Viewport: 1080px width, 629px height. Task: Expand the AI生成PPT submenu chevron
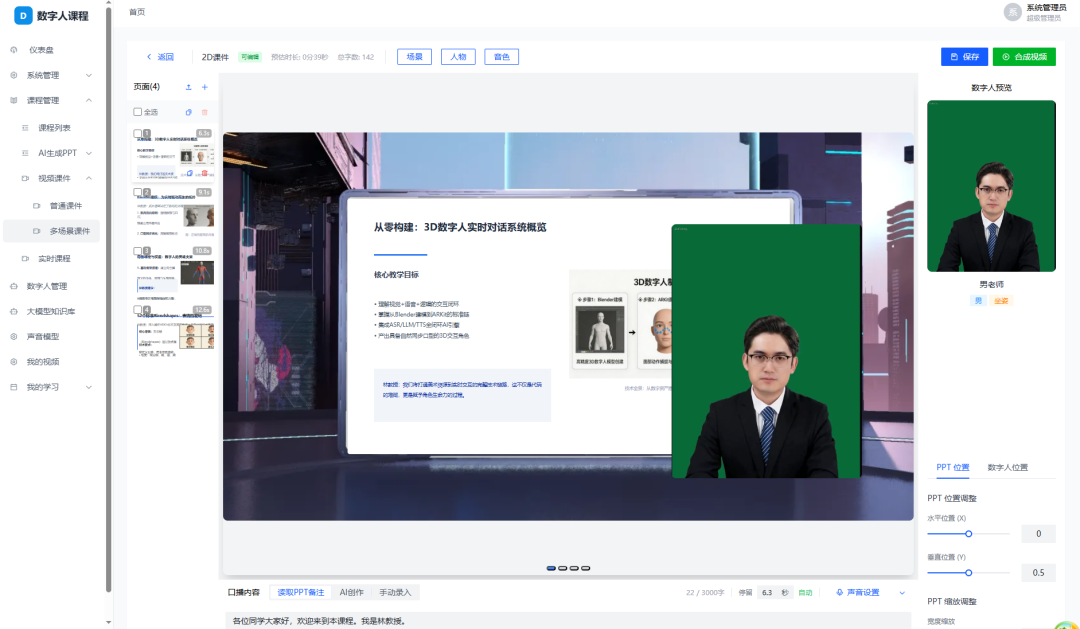click(89, 153)
